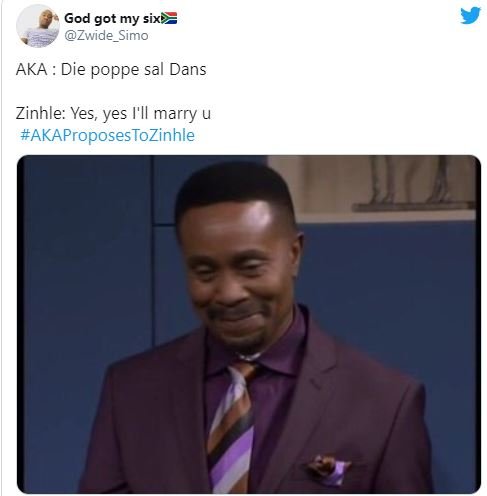Click the blue Twitter bird logo
The height and width of the screenshot is (496, 487).
click(x=470, y=15)
